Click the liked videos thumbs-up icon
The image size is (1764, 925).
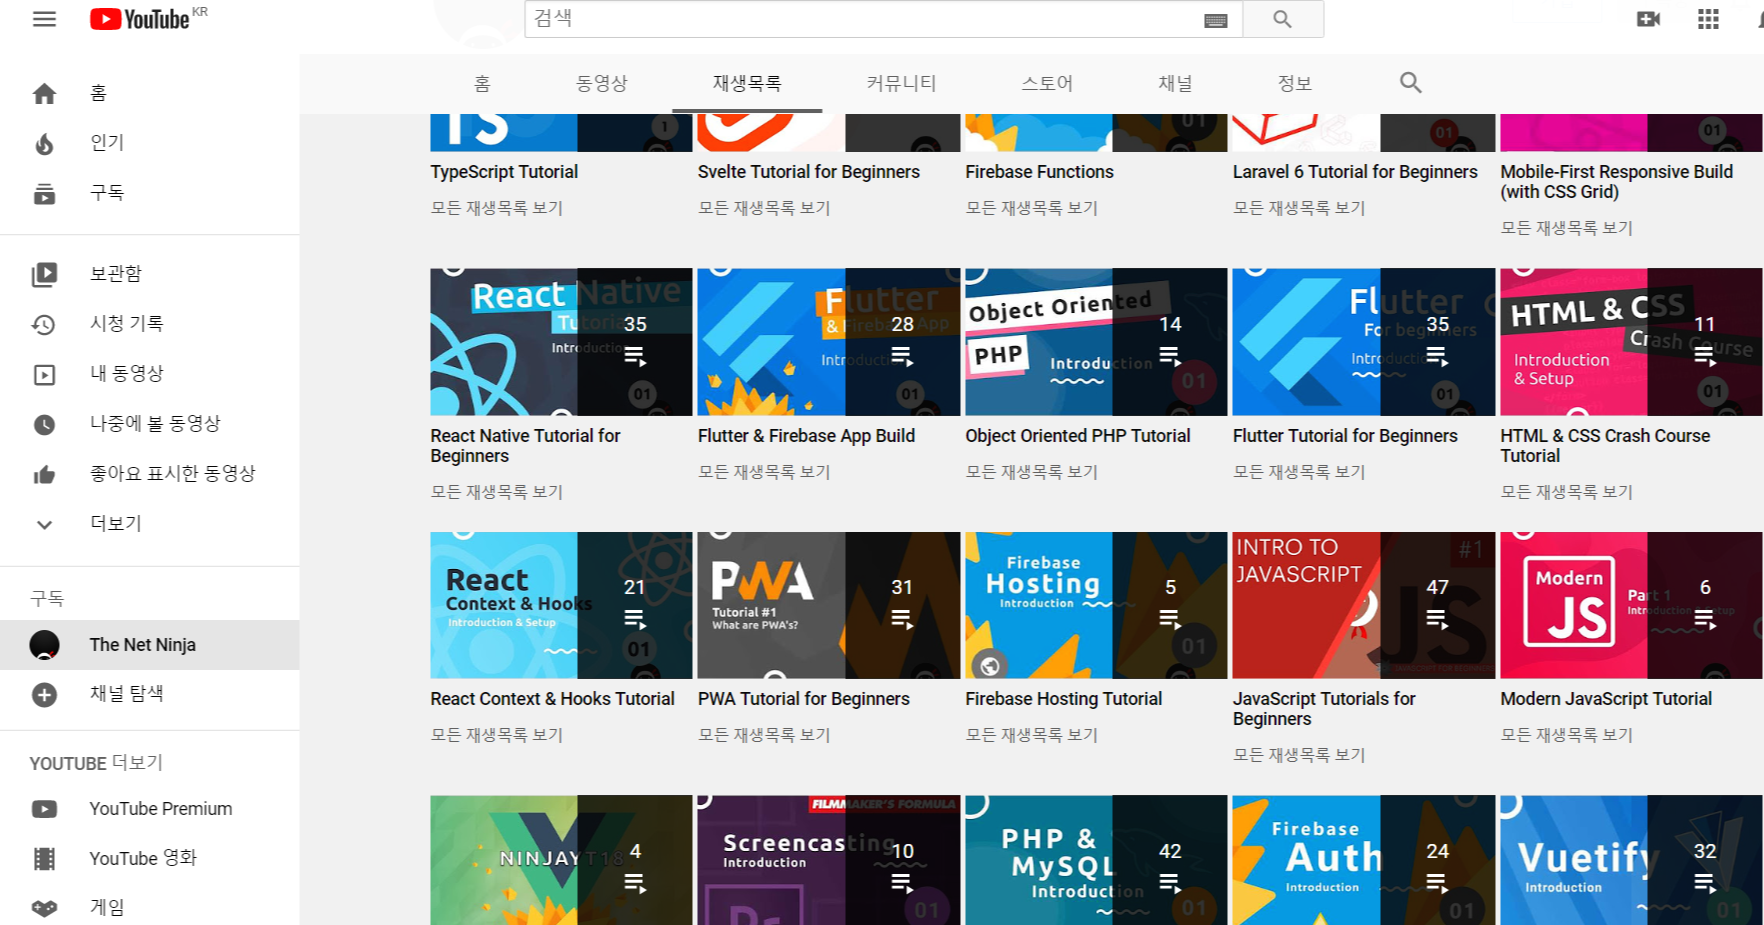[x=44, y=474]
